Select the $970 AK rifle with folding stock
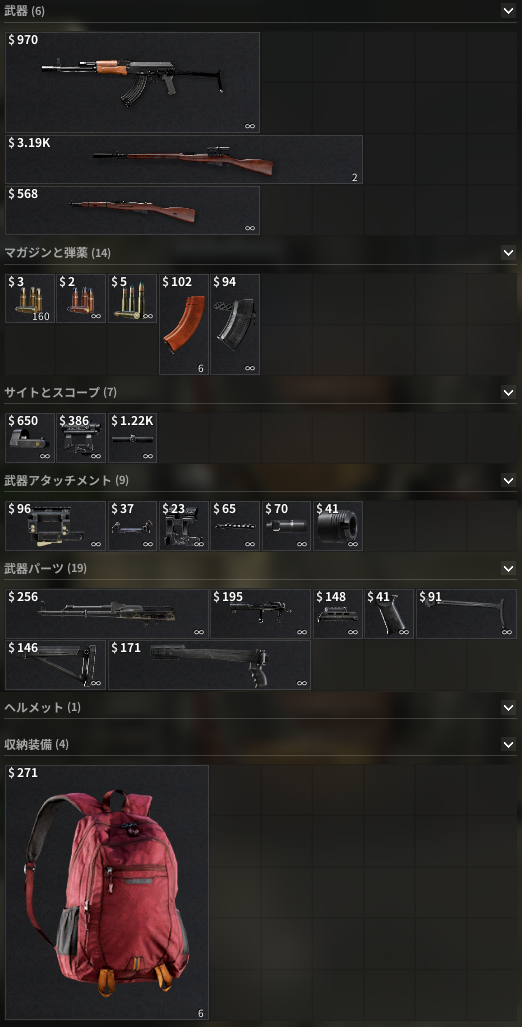The height and width of the screenshot is (1027, 522). pos(132,83)
